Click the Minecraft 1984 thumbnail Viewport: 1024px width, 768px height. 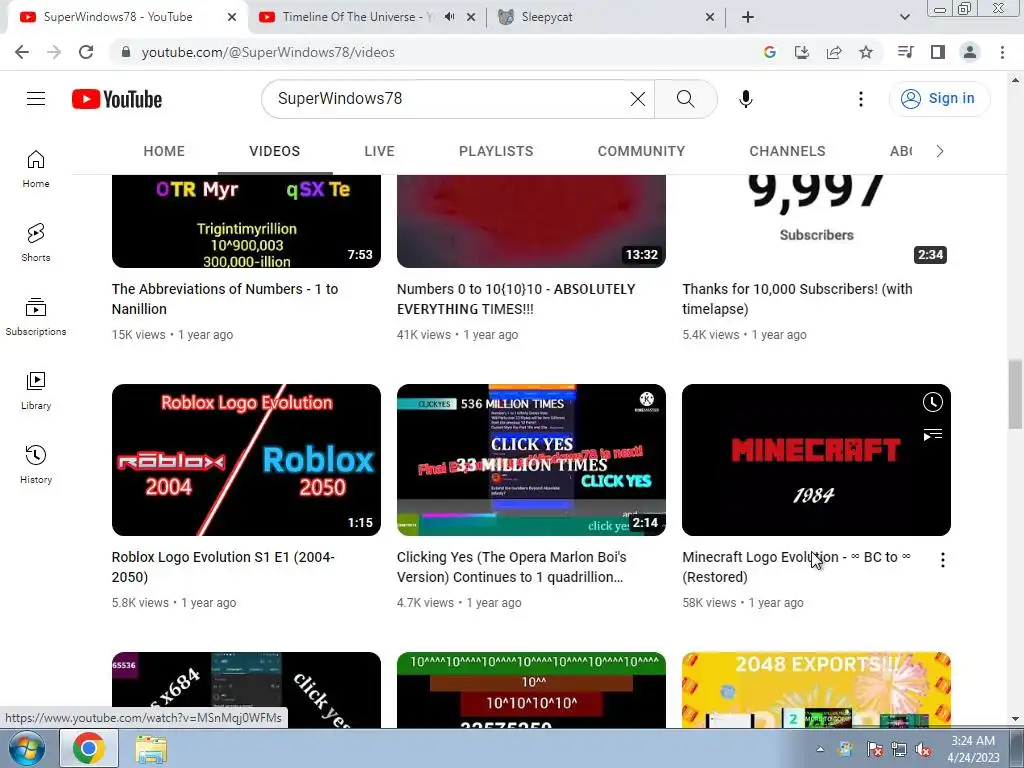pyautogui.click(x=816, y=460)
